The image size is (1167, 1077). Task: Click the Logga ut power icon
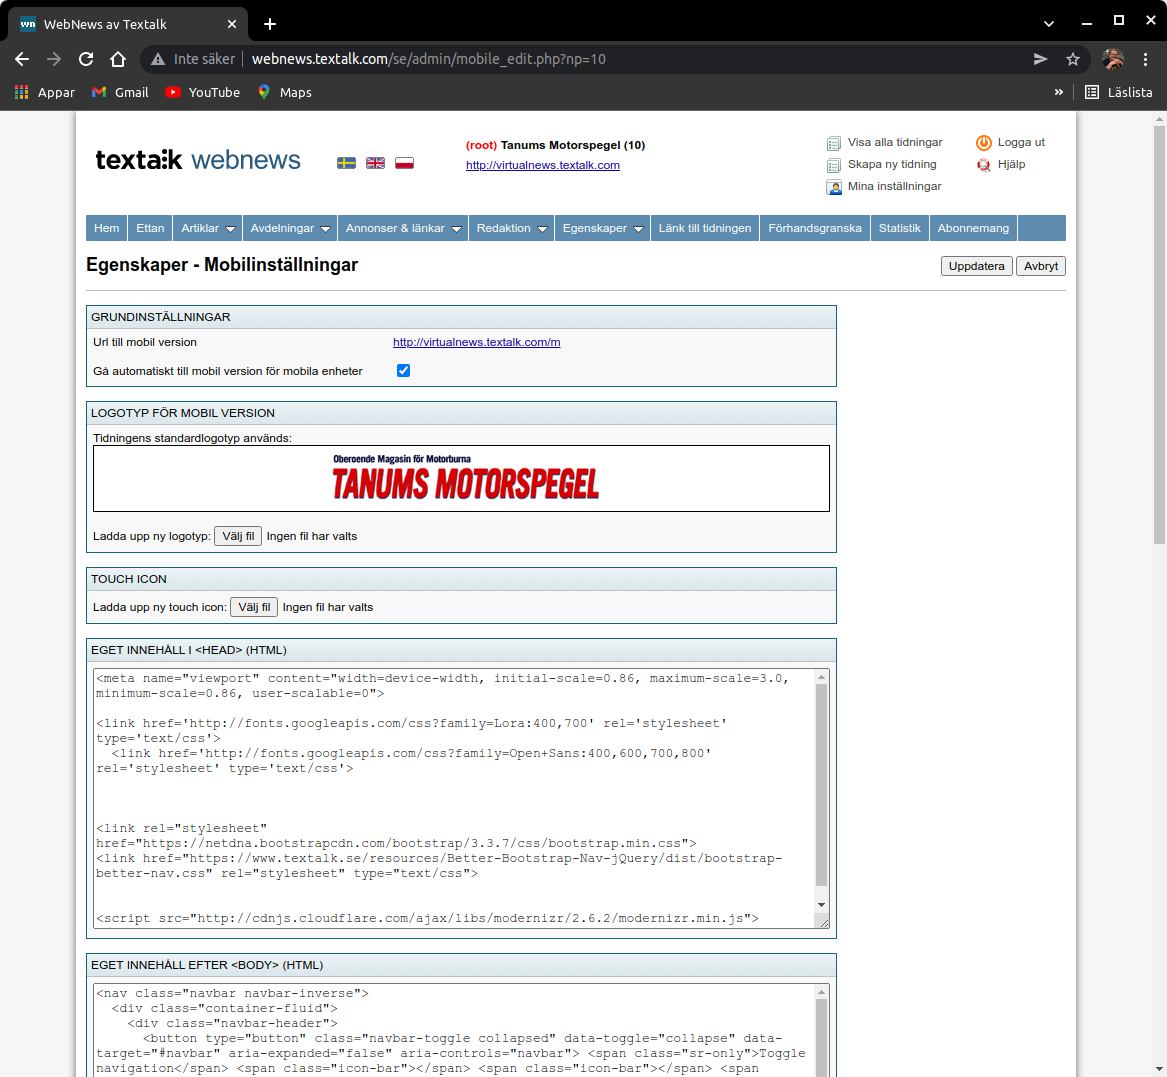[984, 143]
